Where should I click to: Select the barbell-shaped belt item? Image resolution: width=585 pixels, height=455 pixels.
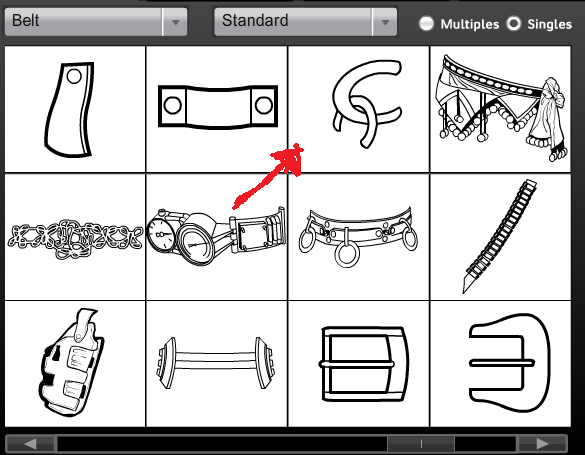tap(217, 364)
